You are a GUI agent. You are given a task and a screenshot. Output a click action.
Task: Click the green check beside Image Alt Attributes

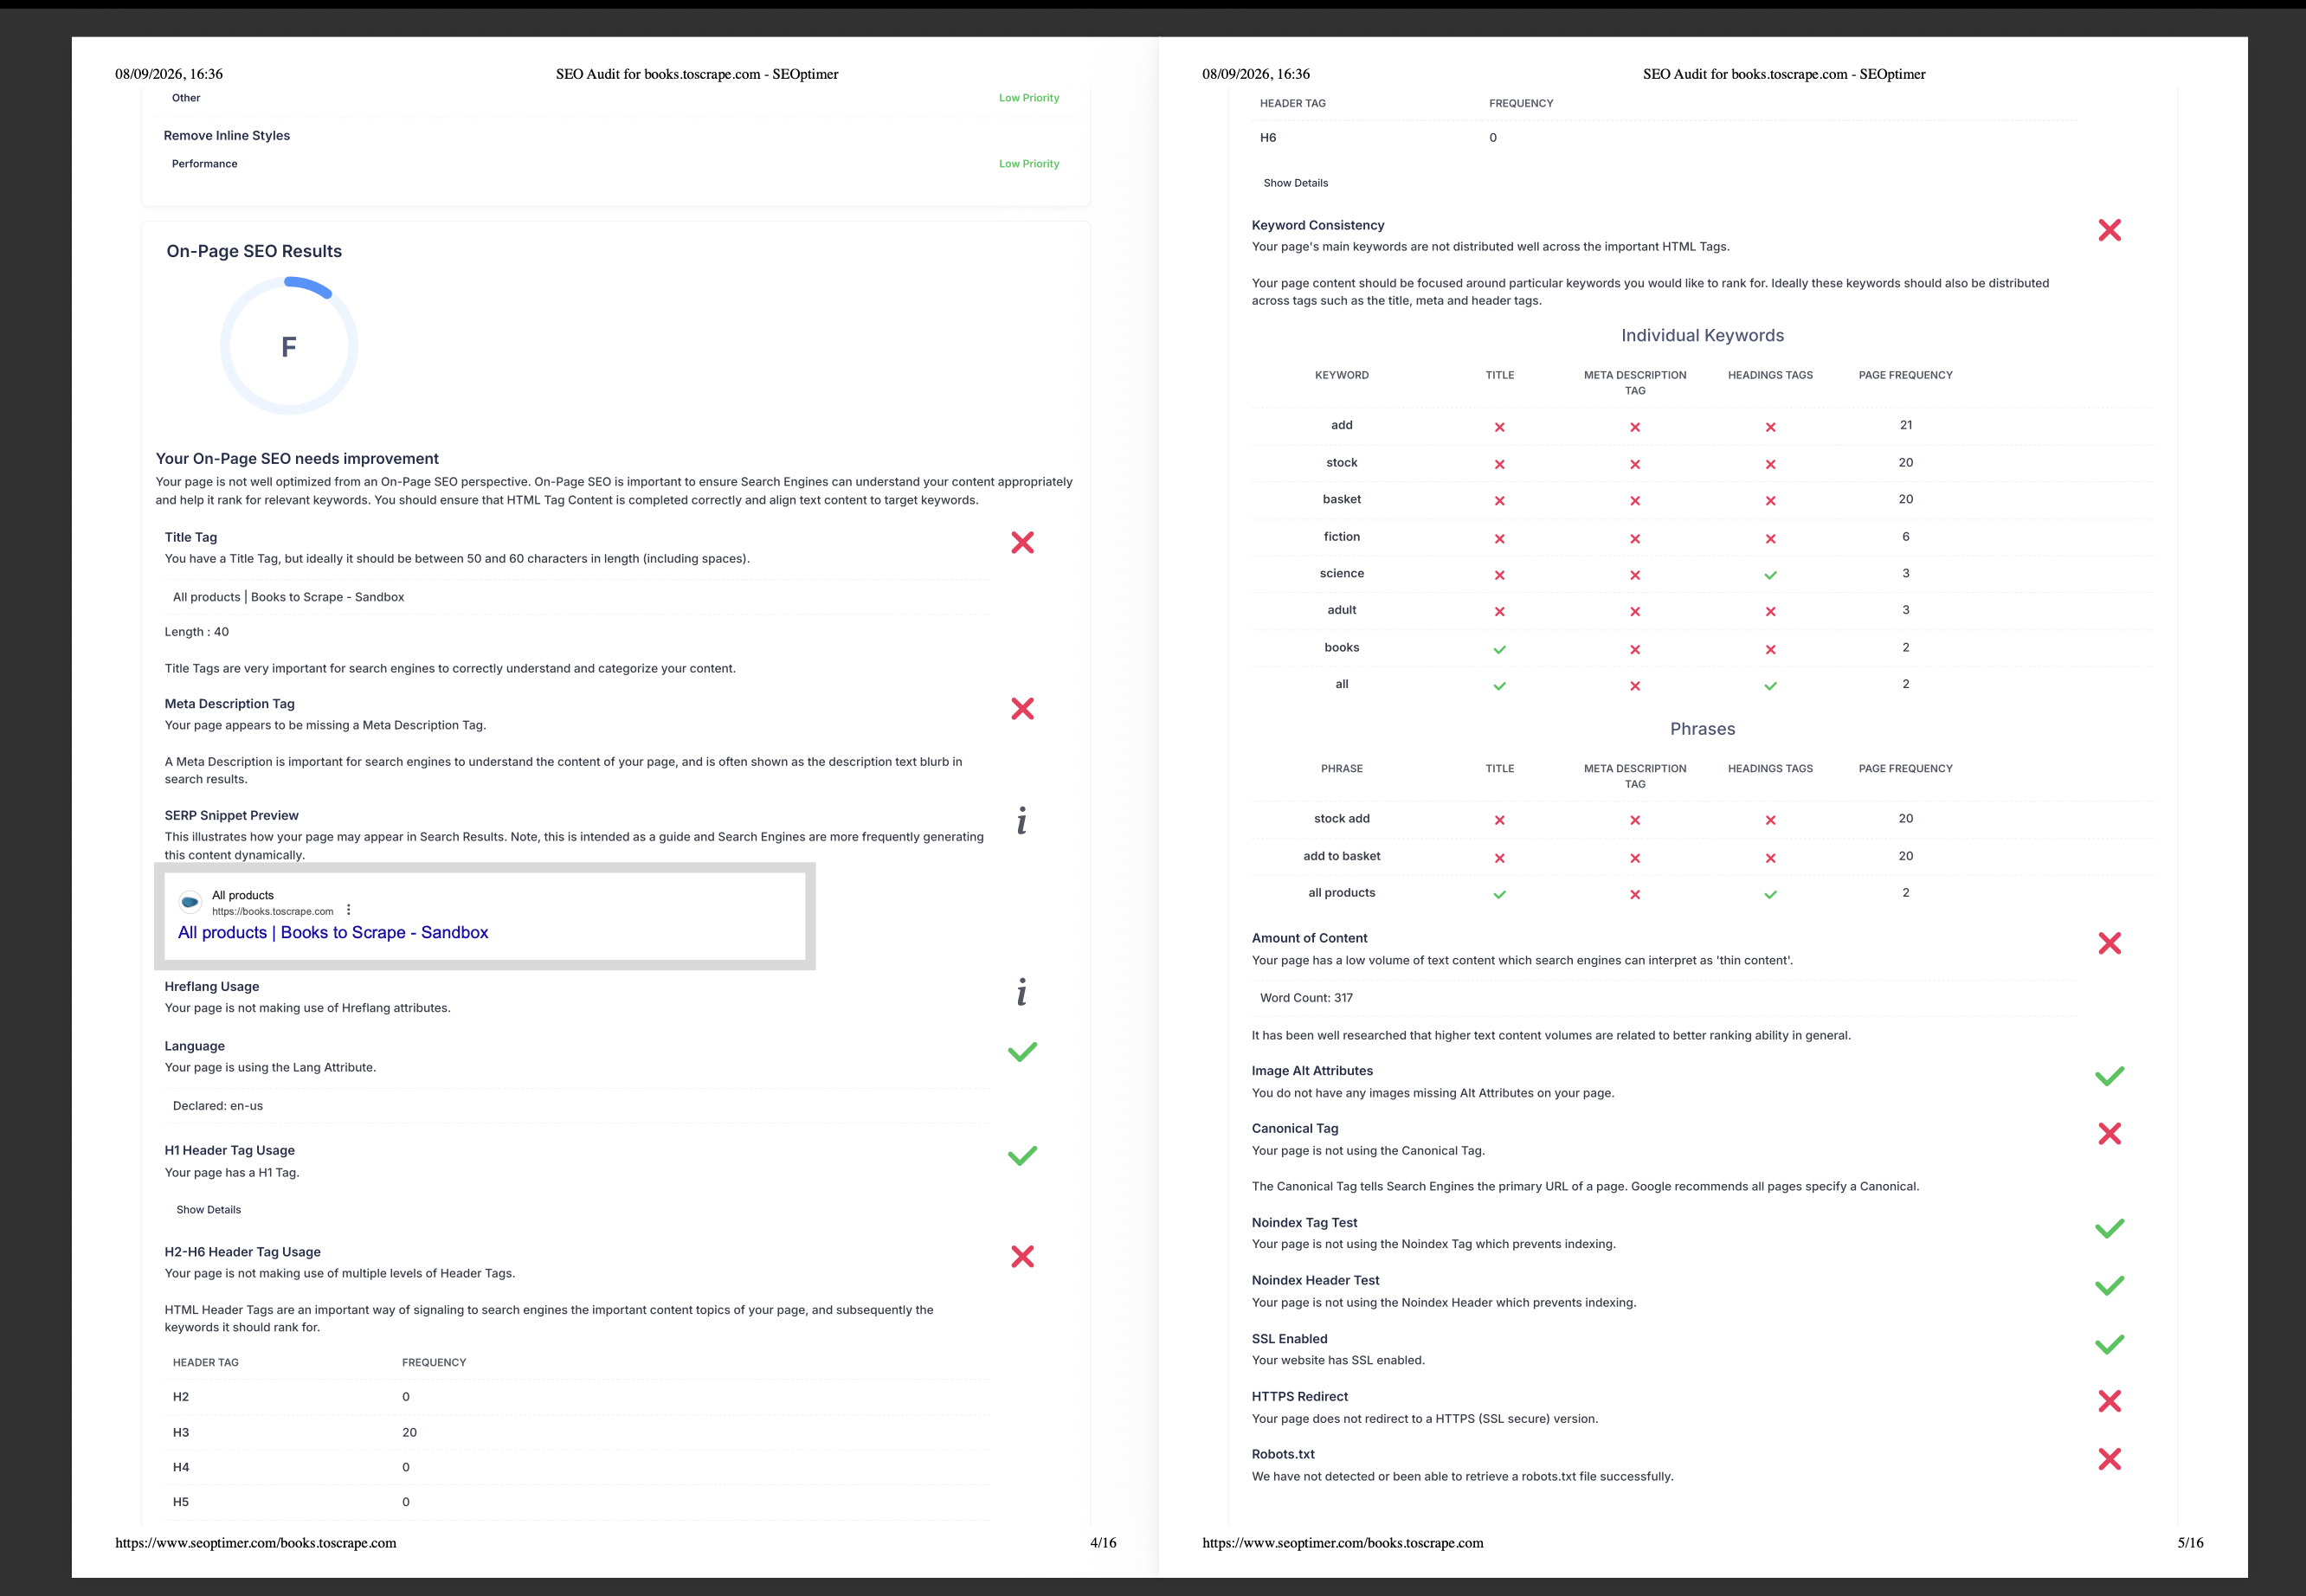click(x=2110, y=1076)
